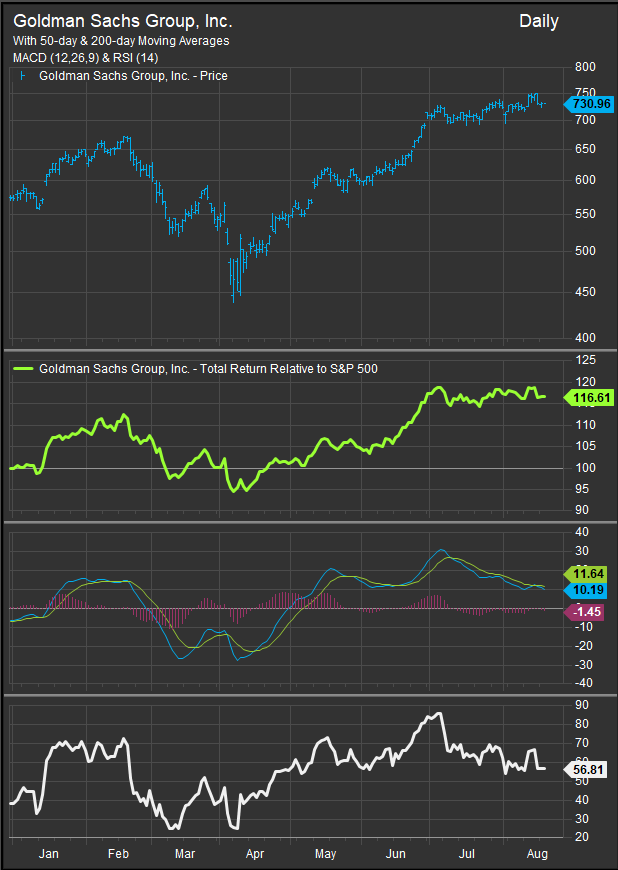Select the Apr month label on time axis
This screenshot has height=870, width=618.
click(x=254, y=856)
